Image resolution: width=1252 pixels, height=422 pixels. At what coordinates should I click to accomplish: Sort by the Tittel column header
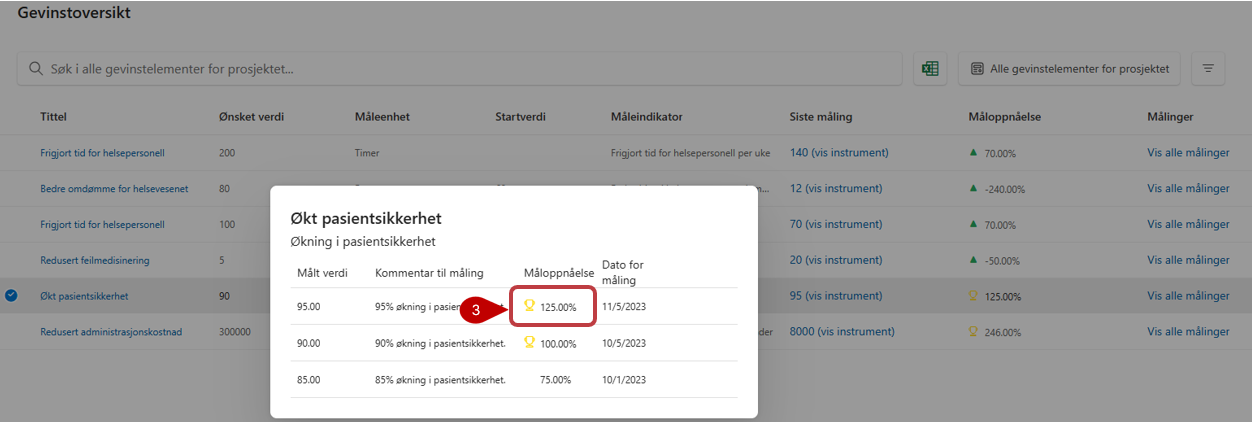coord(54,117)
